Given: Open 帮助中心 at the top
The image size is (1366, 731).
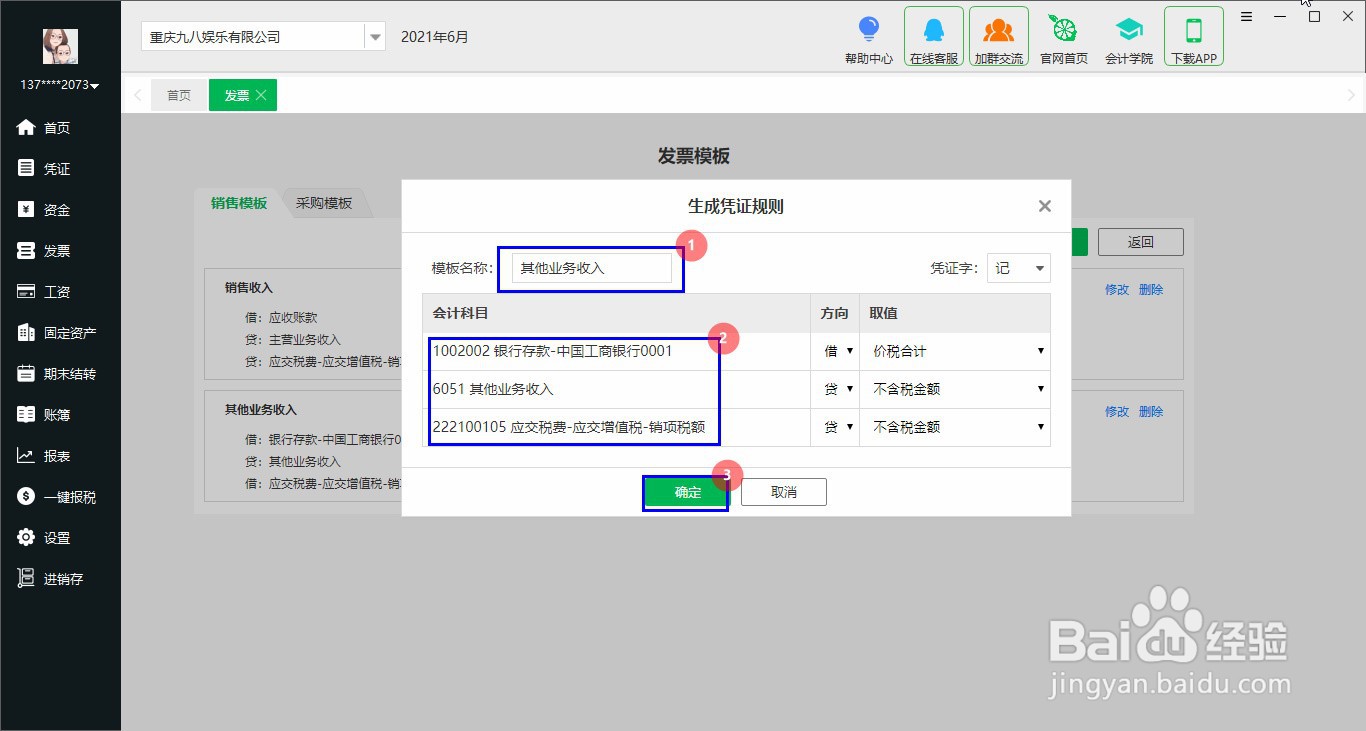Looking at the screenshot, I should pos(867,37).
